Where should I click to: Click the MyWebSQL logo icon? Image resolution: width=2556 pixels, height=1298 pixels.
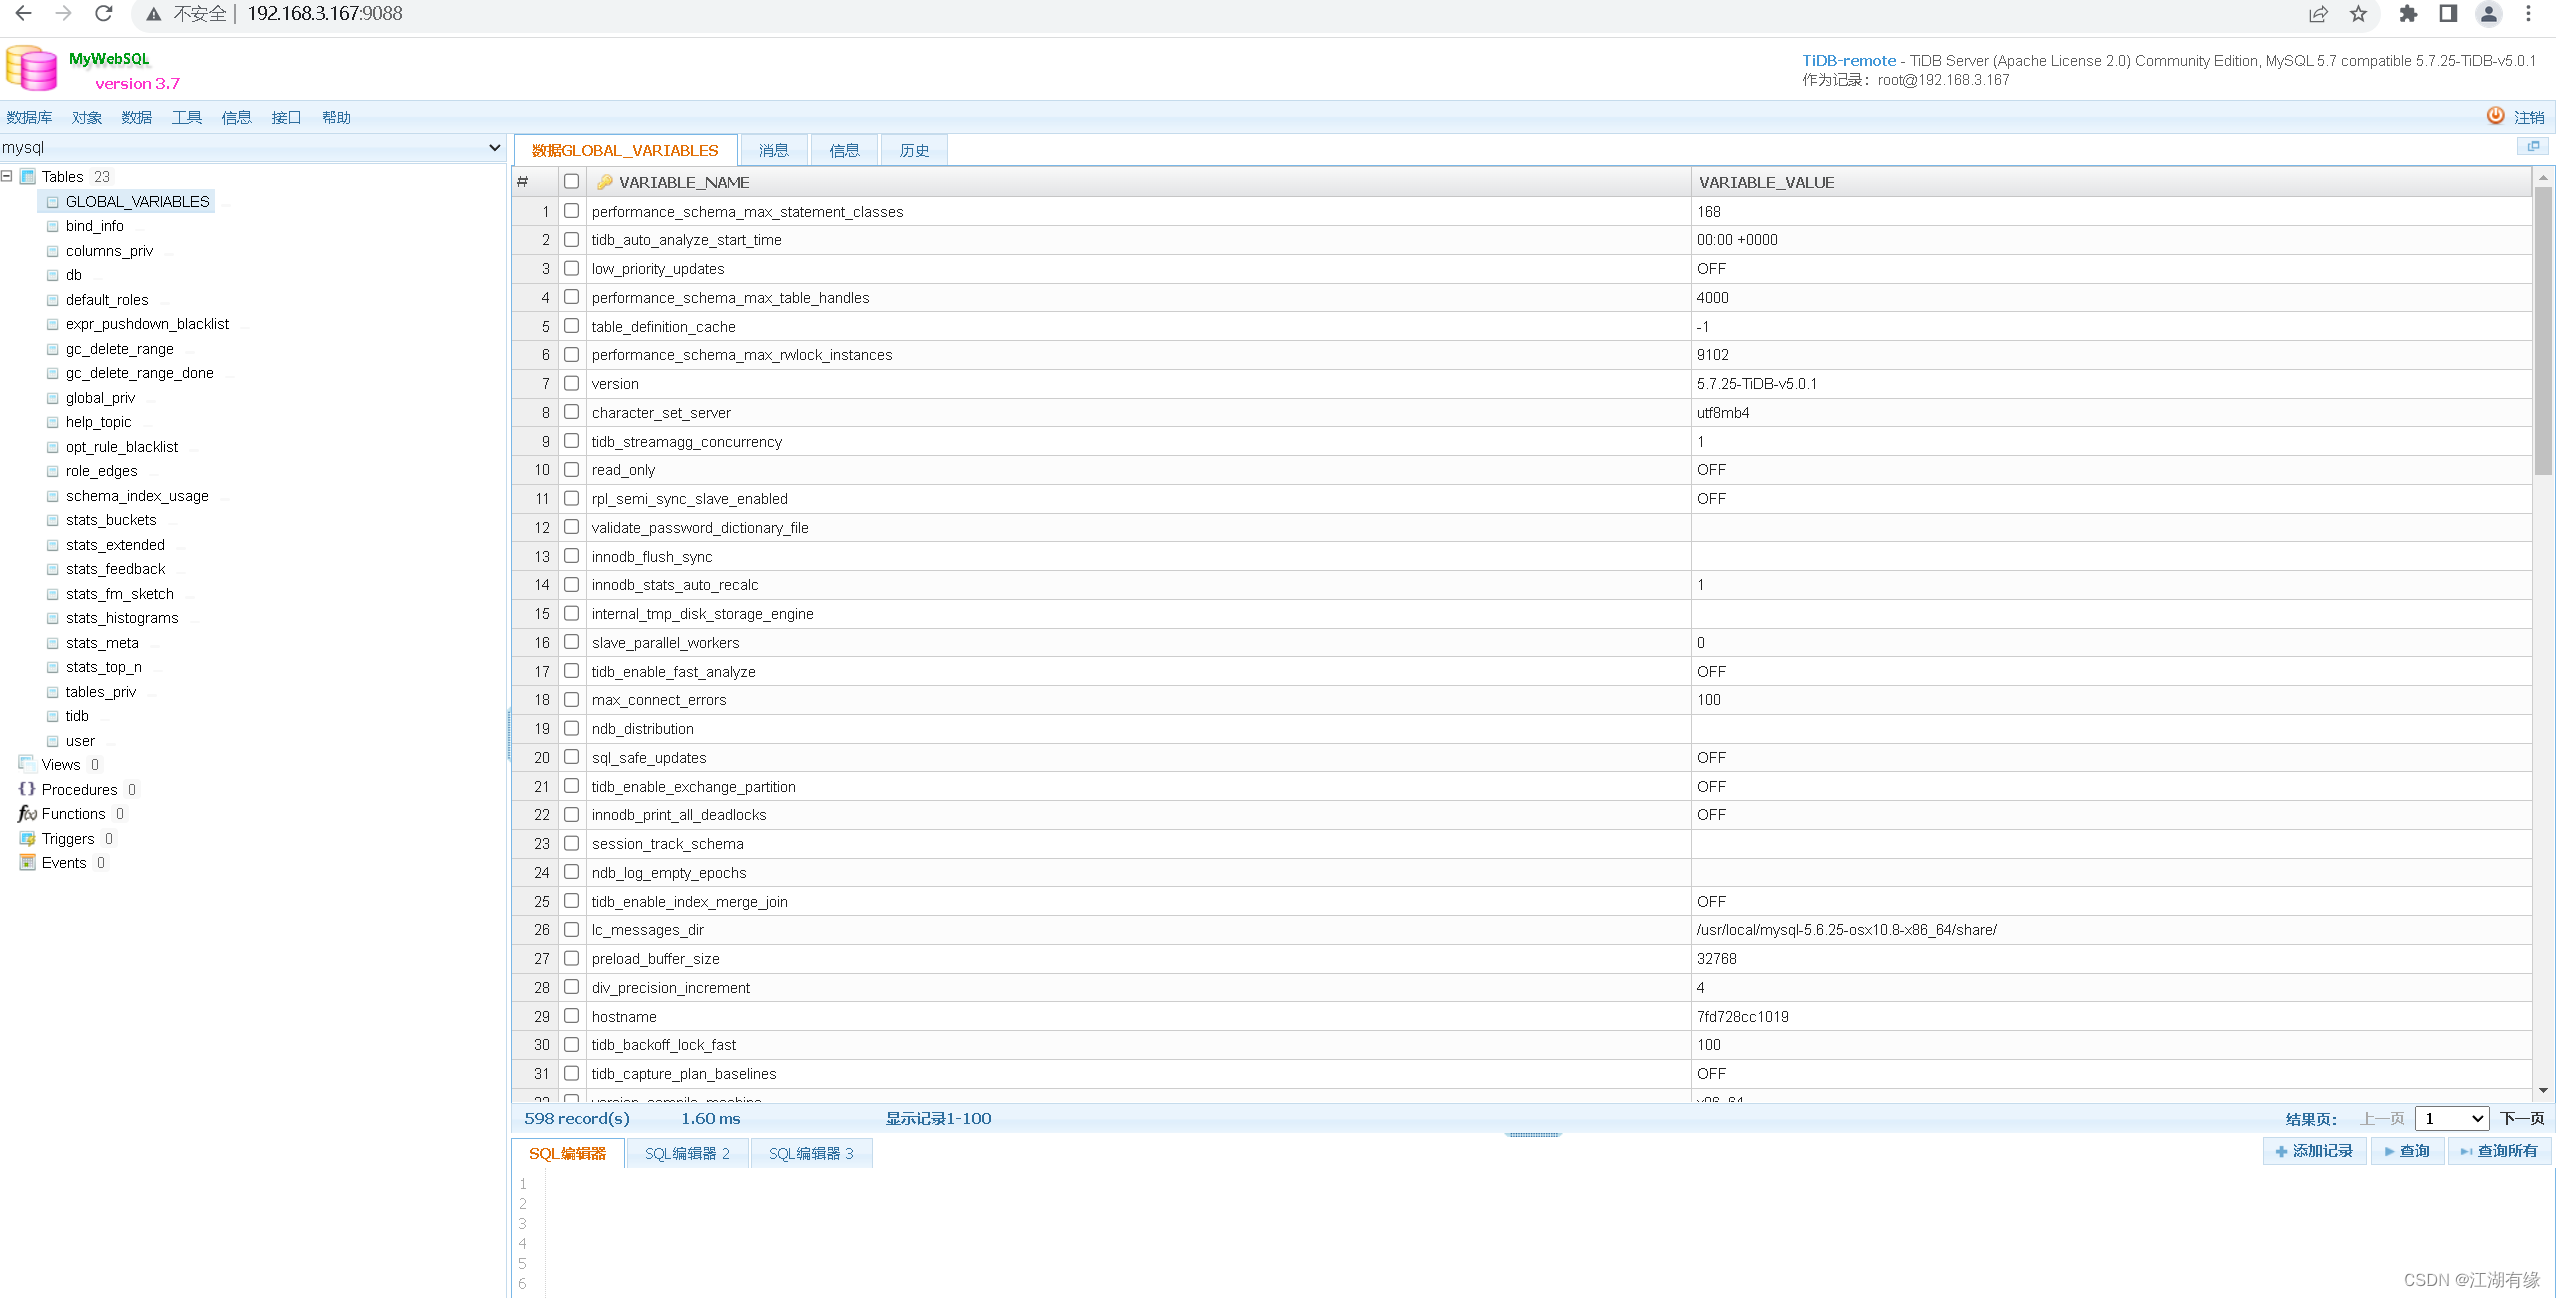31,67
